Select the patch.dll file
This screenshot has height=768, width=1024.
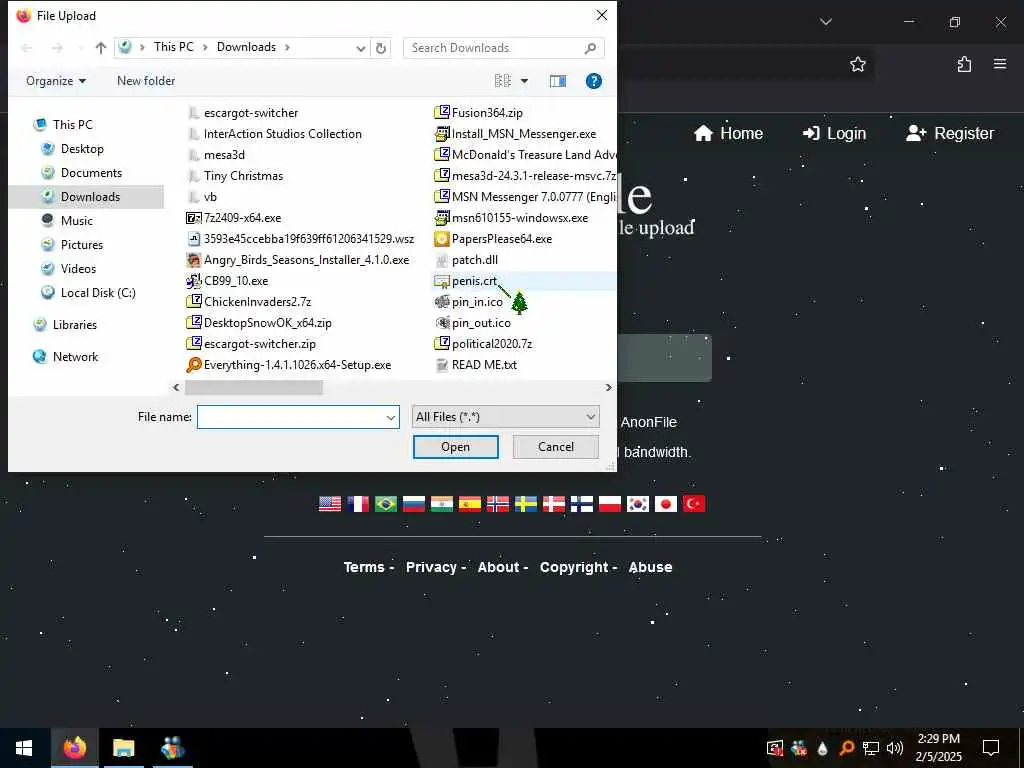466,260
